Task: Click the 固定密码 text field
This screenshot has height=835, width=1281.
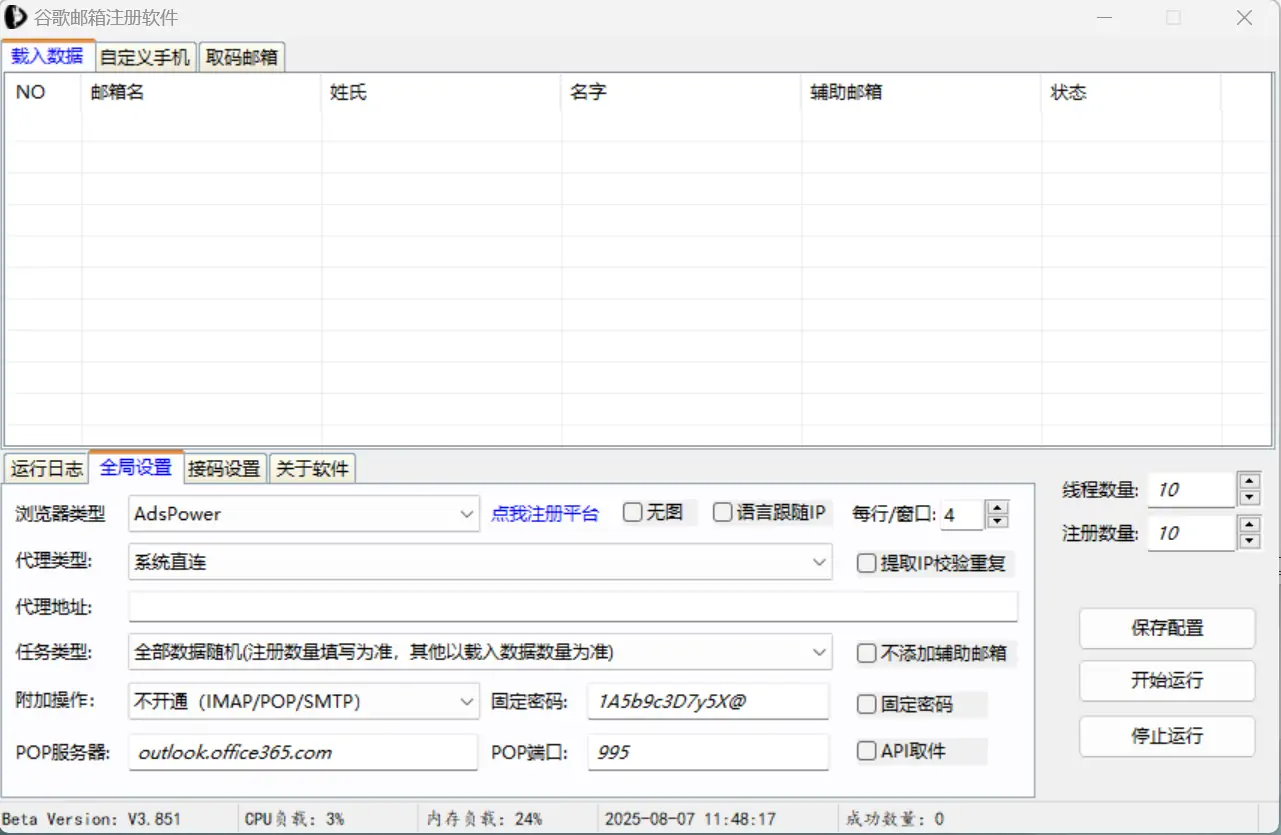Action: [x=708, y=701]
